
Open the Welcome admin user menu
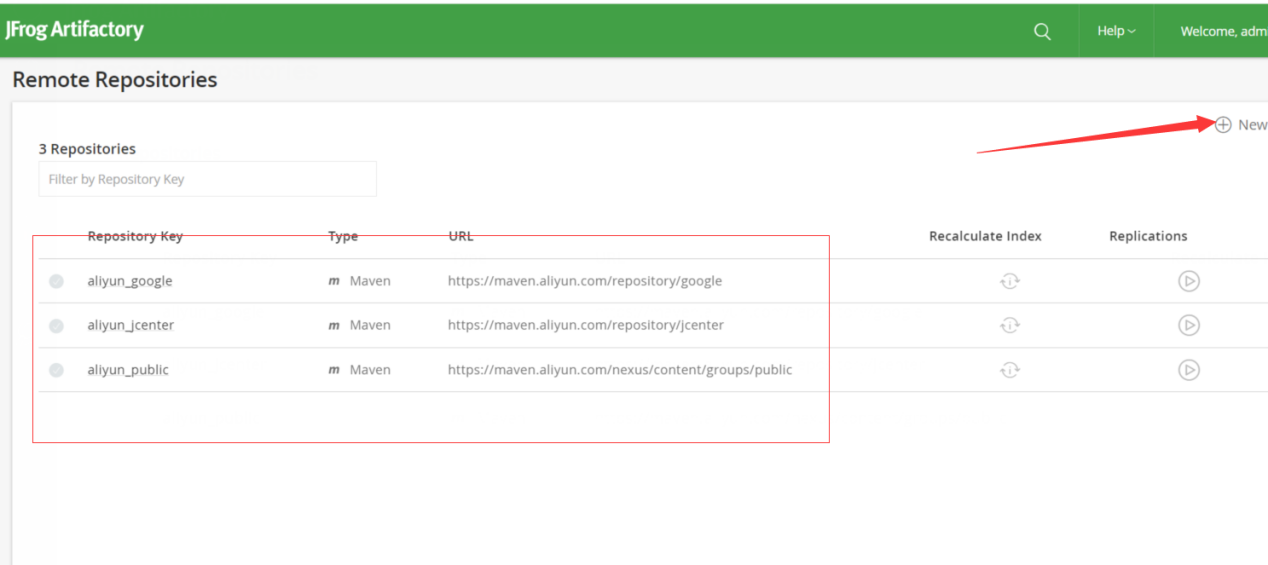1223,31
